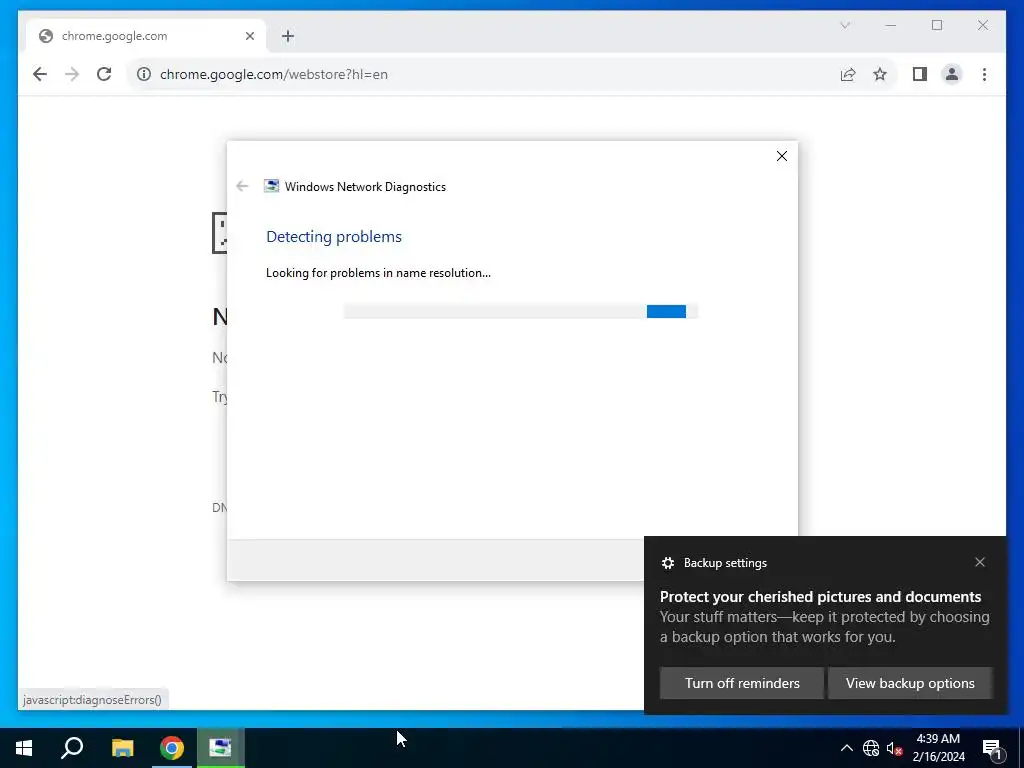Close the Chrome window
The height and width of the screenshot is (768, 1024).
[983, 25]
